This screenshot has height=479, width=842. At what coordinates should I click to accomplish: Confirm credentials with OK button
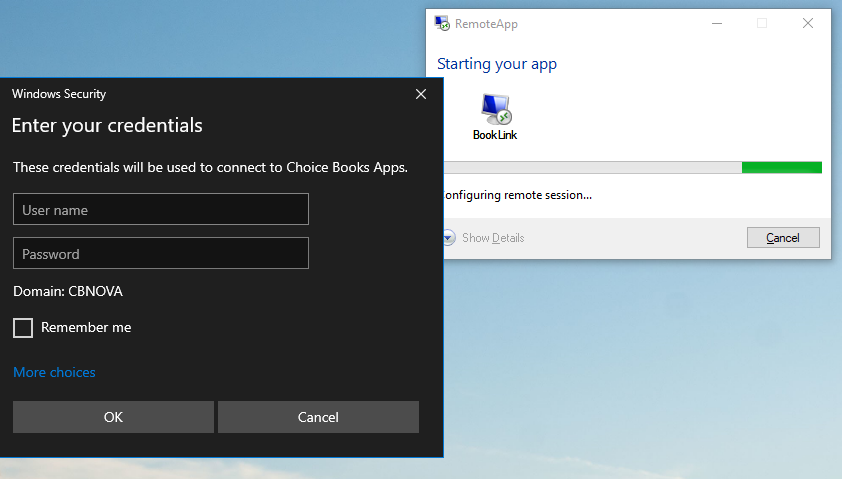coord(113,417)
